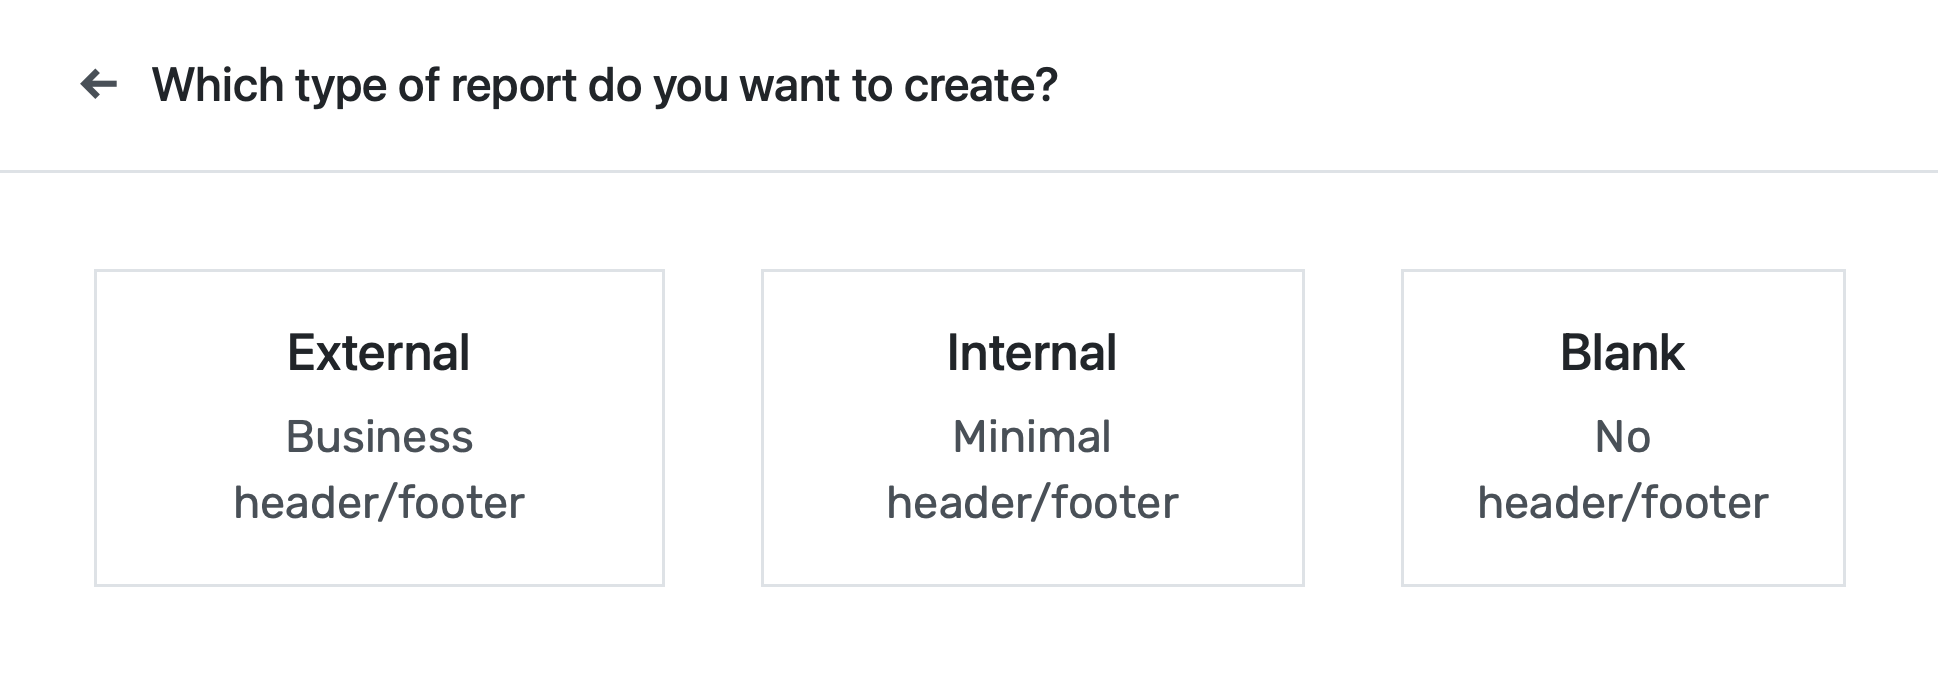The image size is (1938, 680).
Task: Return to previous screen via arrow
Action: pyautogui.click(x=99, y=85)
